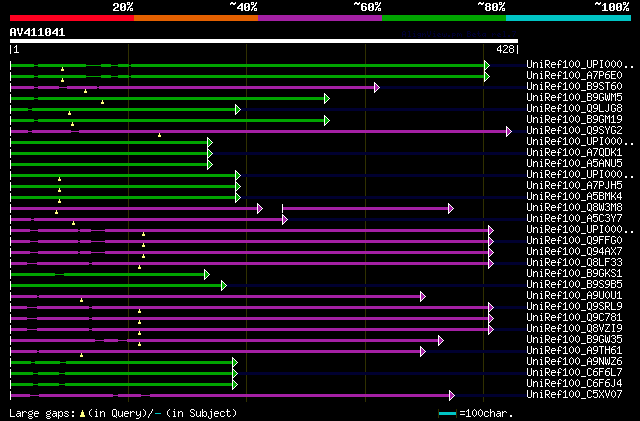Select the AV411041 query name
Image resolution: width=640 pixels, height=421 pixels.
pos(37,32)
